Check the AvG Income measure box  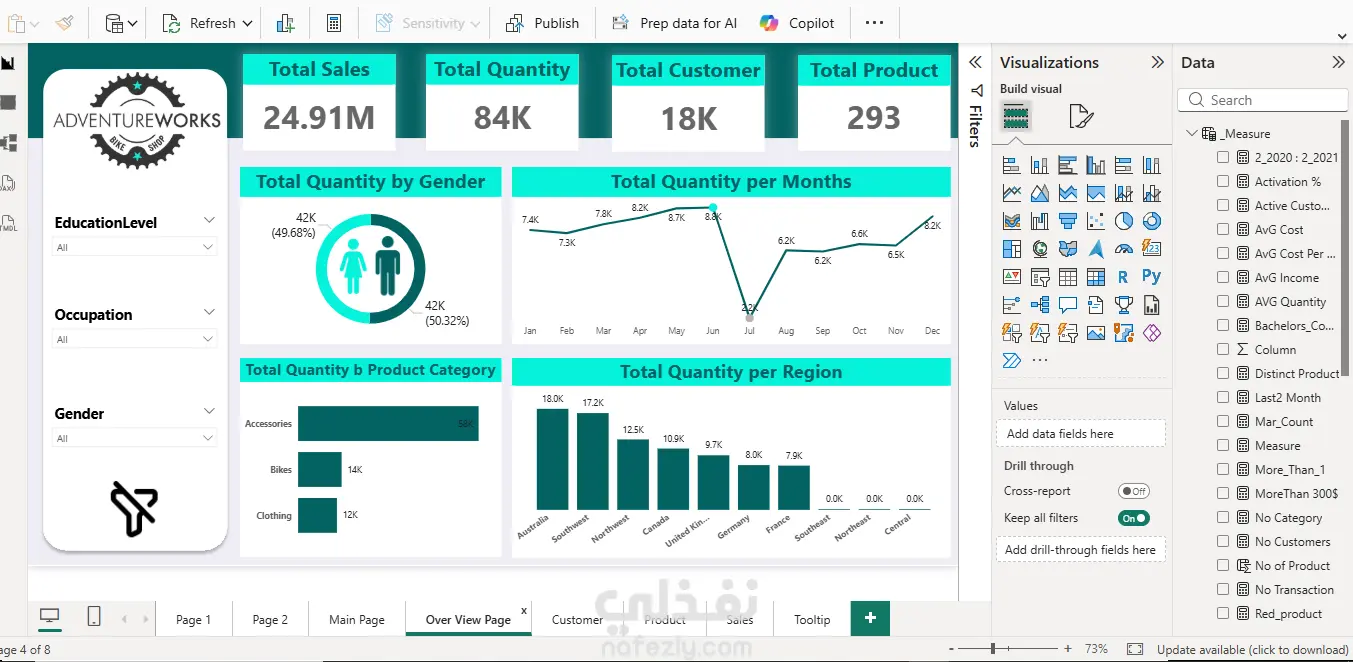click(1223, 277)
